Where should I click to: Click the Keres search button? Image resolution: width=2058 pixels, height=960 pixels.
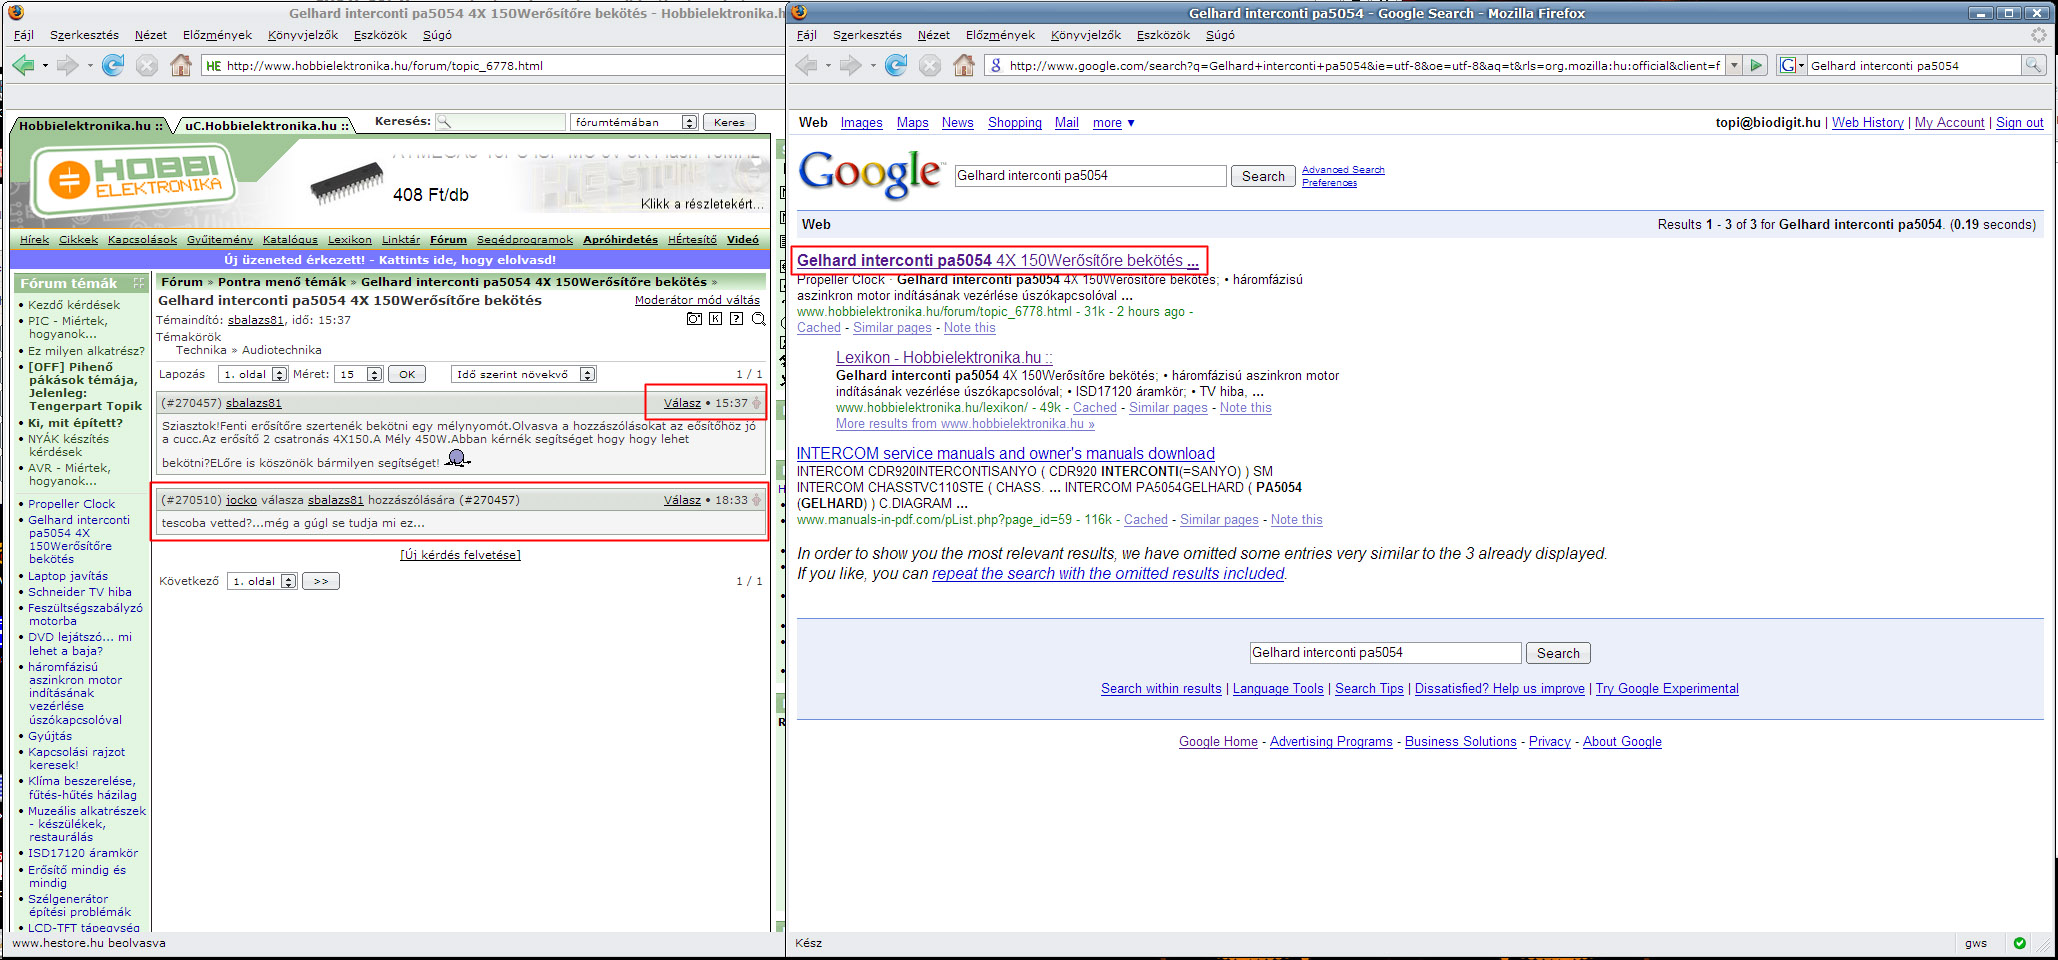[x=729, y=122]
